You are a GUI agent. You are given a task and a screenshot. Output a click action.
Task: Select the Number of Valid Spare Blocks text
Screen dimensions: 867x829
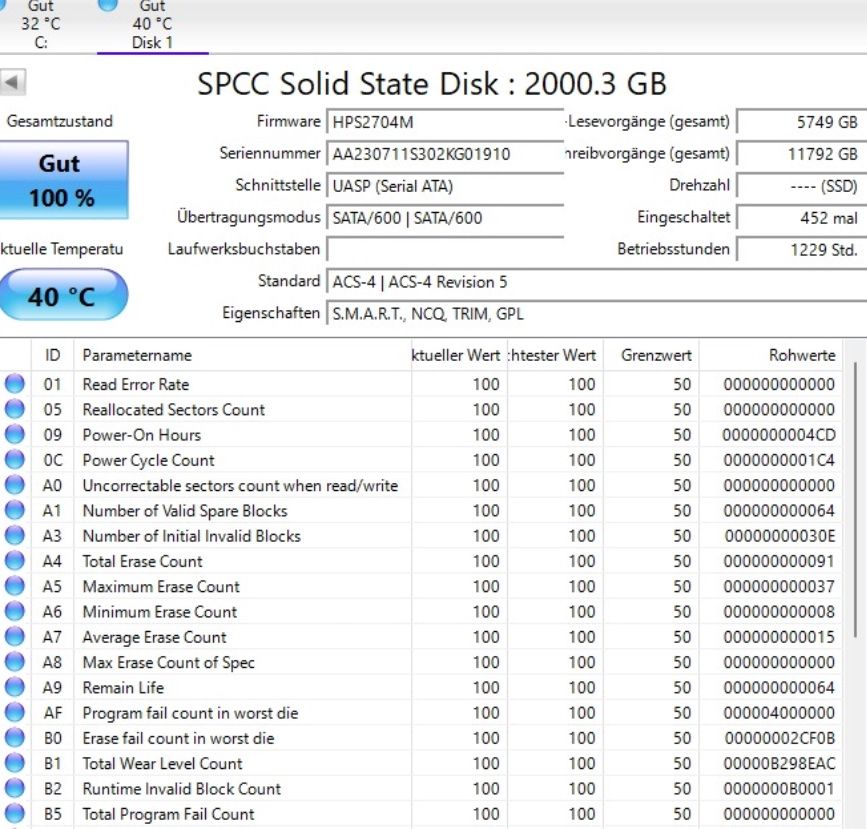point(185,511)
